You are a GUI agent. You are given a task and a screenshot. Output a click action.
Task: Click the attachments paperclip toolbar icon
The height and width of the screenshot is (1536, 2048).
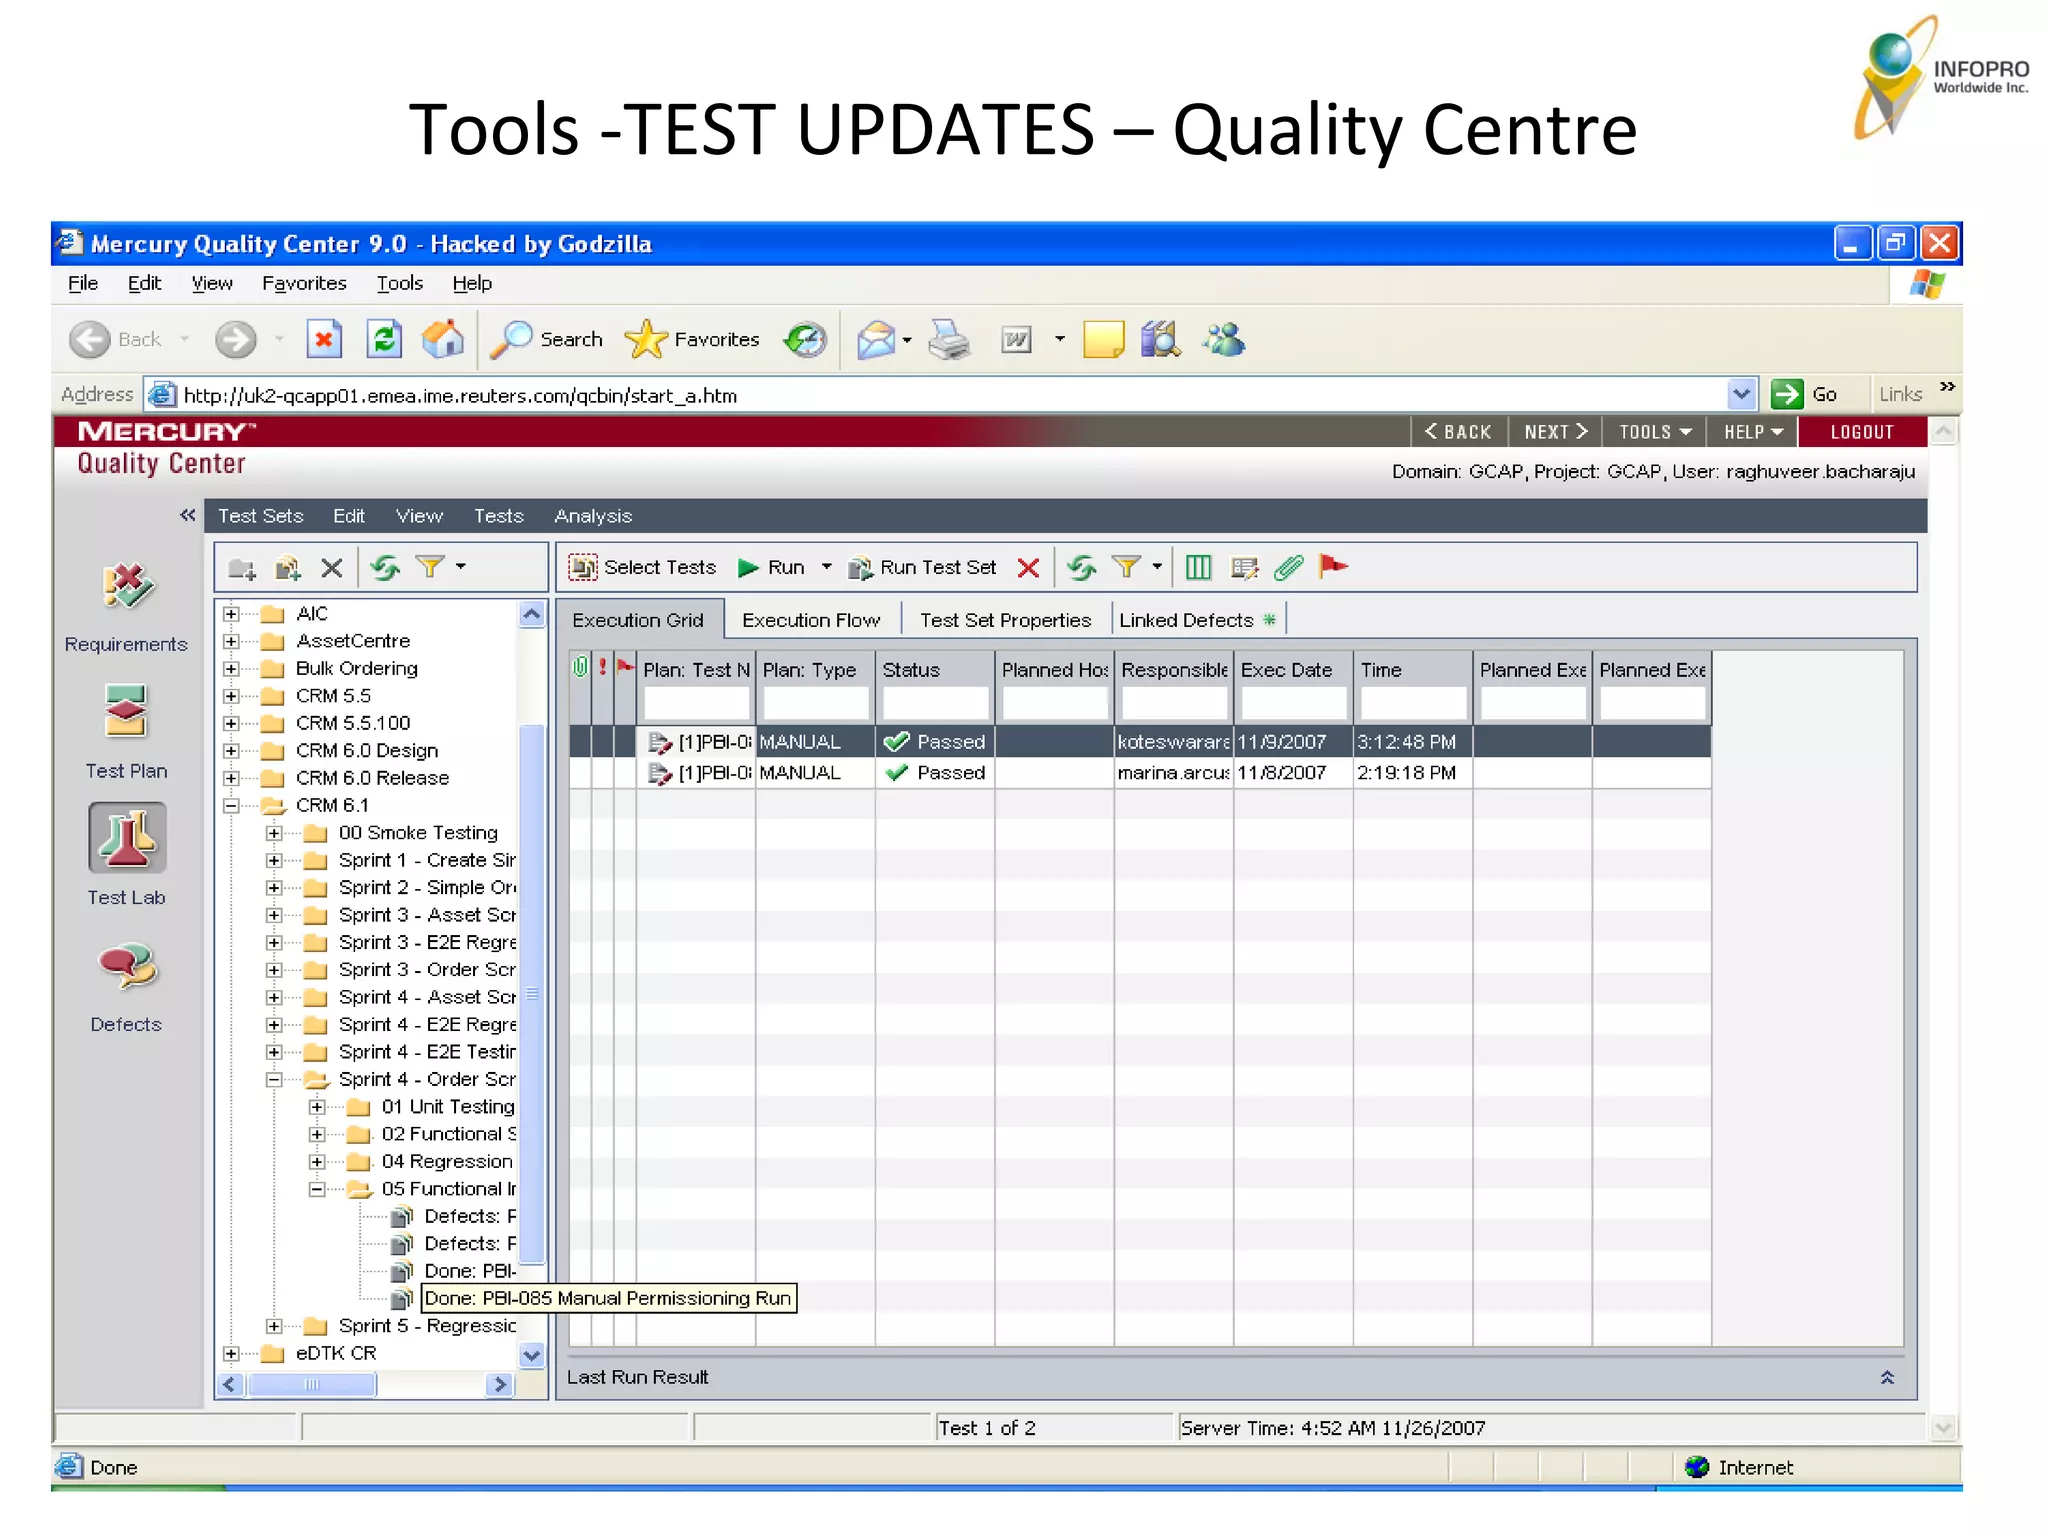[x=1289, y=568]
